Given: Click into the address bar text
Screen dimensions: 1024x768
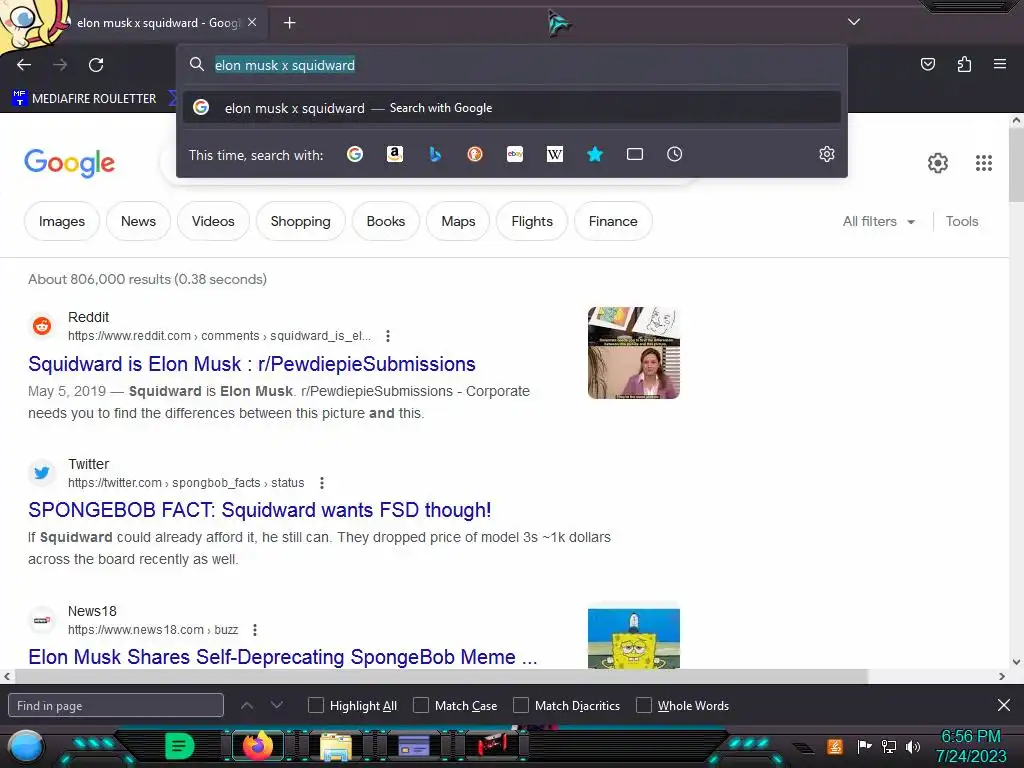Looking at the screenshot, I should (285, 65).
